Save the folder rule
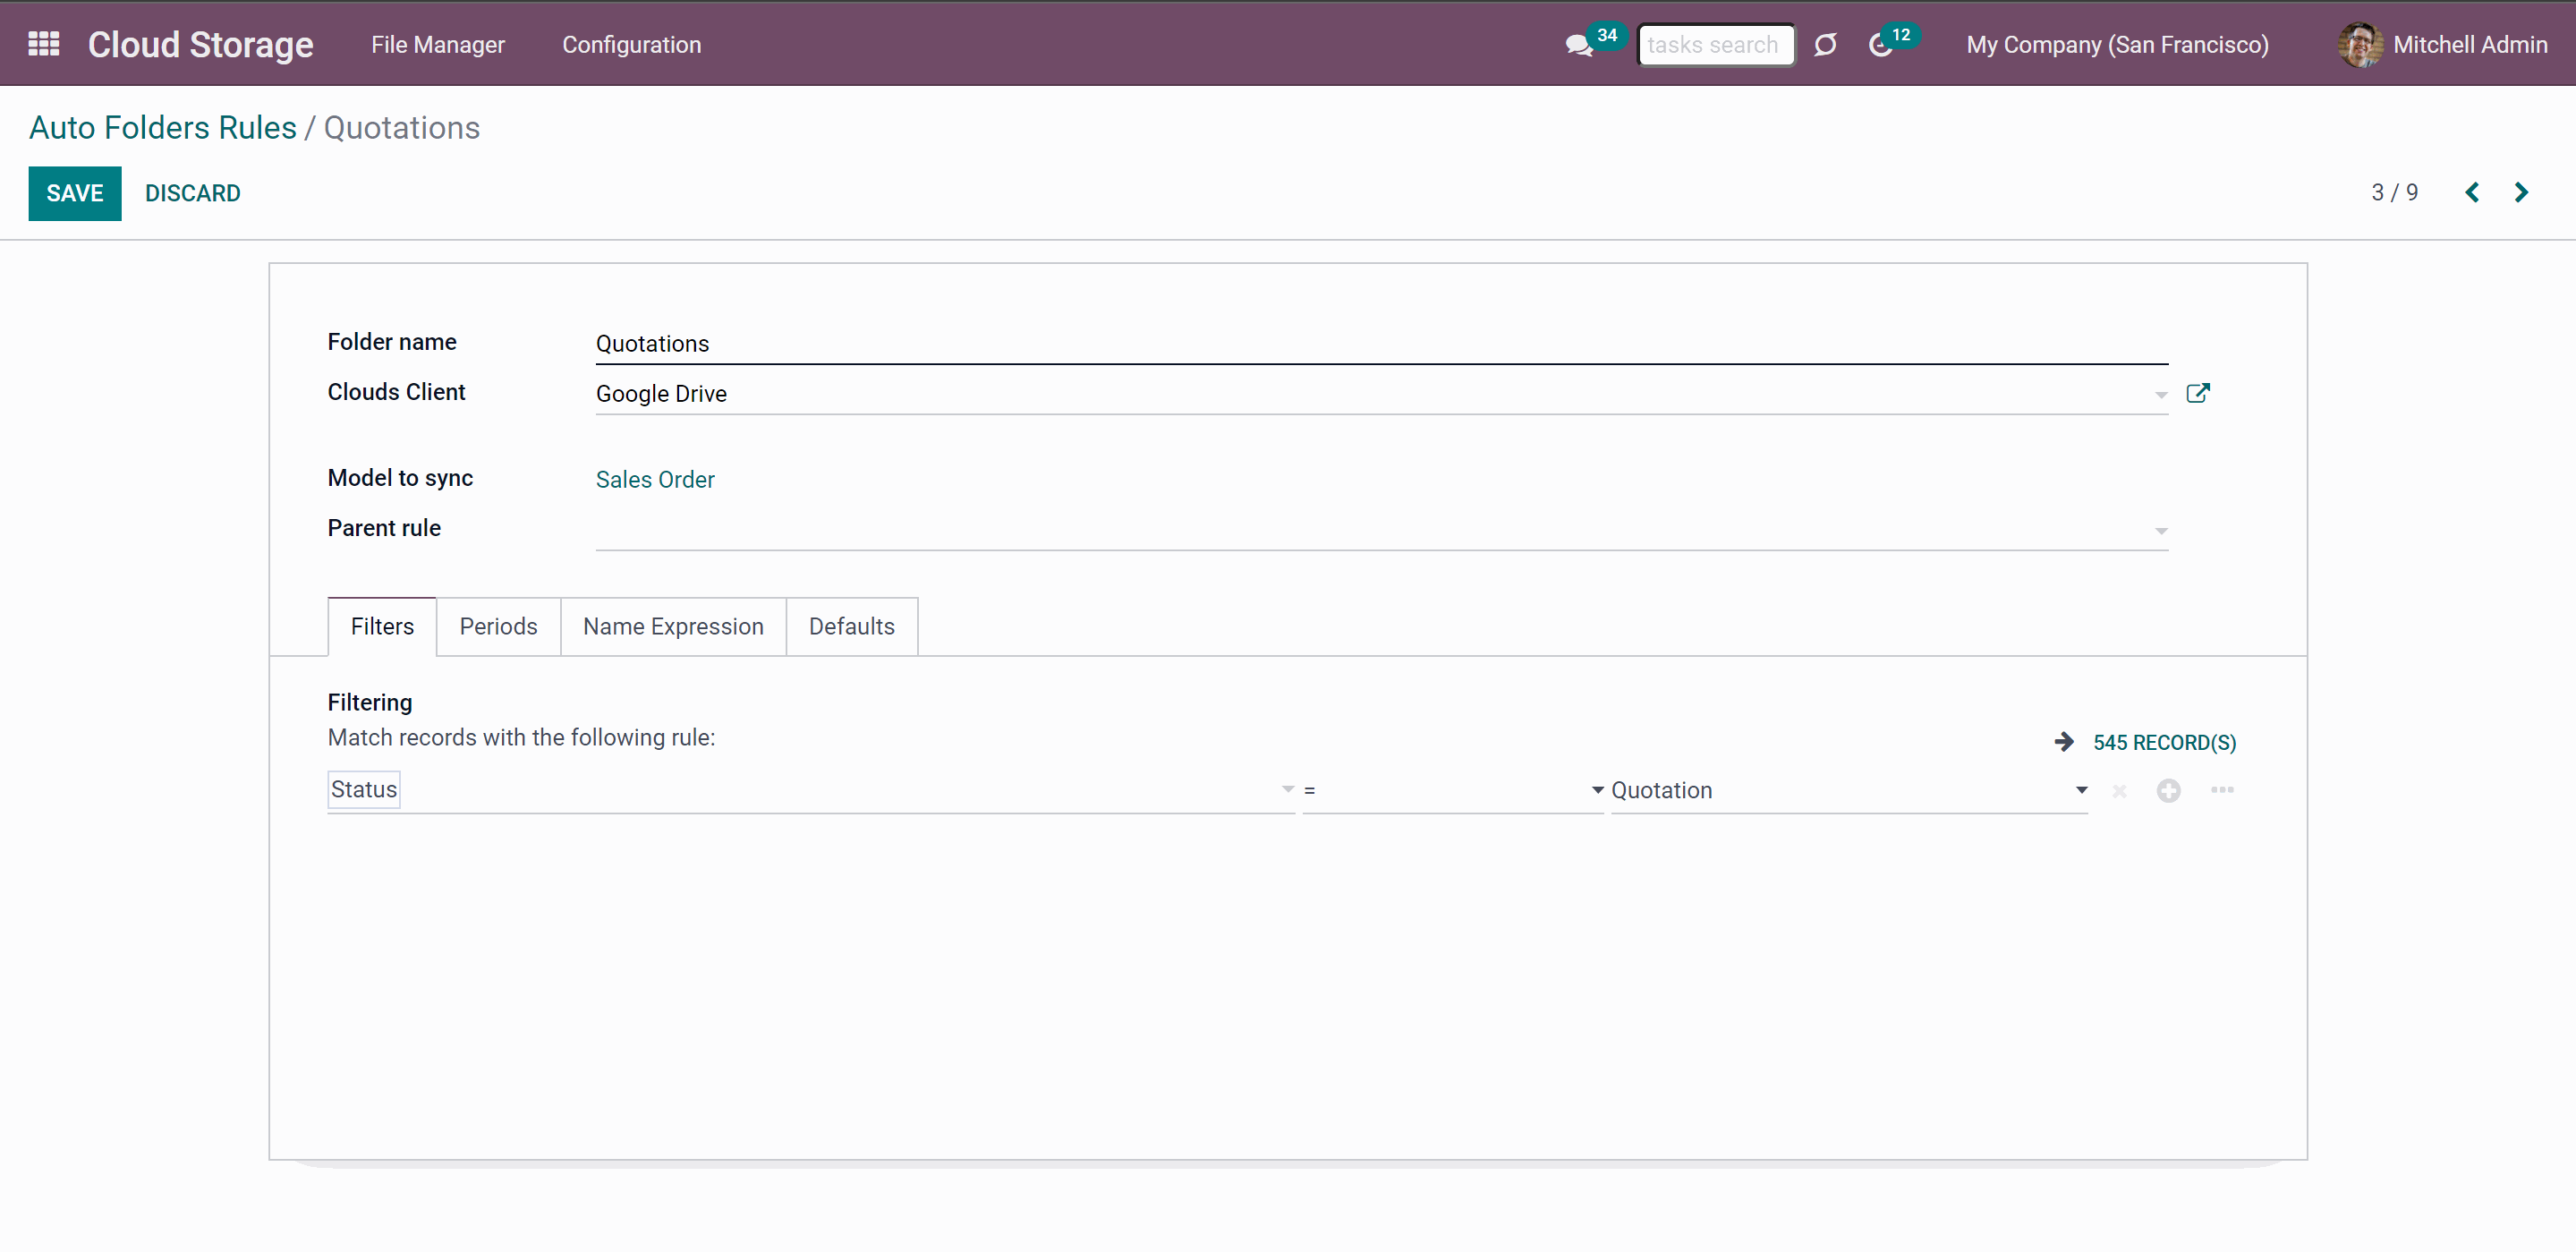The height and width of the screenshot is (1252, 2576). click(x=75, y=193)
